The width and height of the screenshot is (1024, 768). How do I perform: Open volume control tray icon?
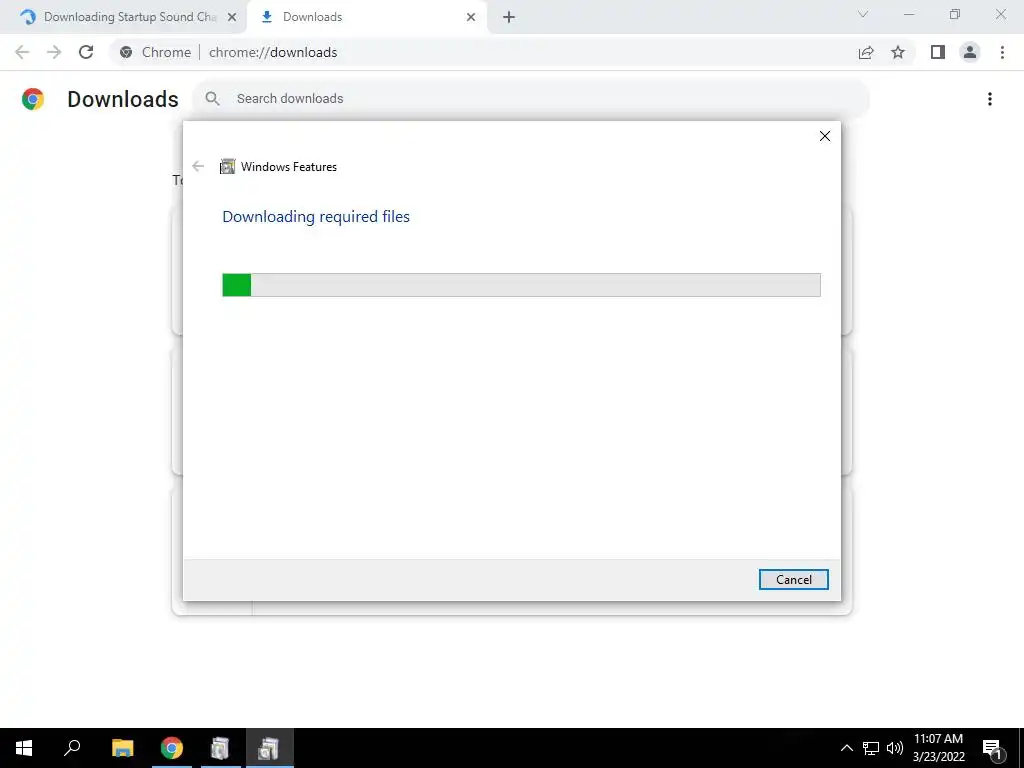(x=895, y=748)
